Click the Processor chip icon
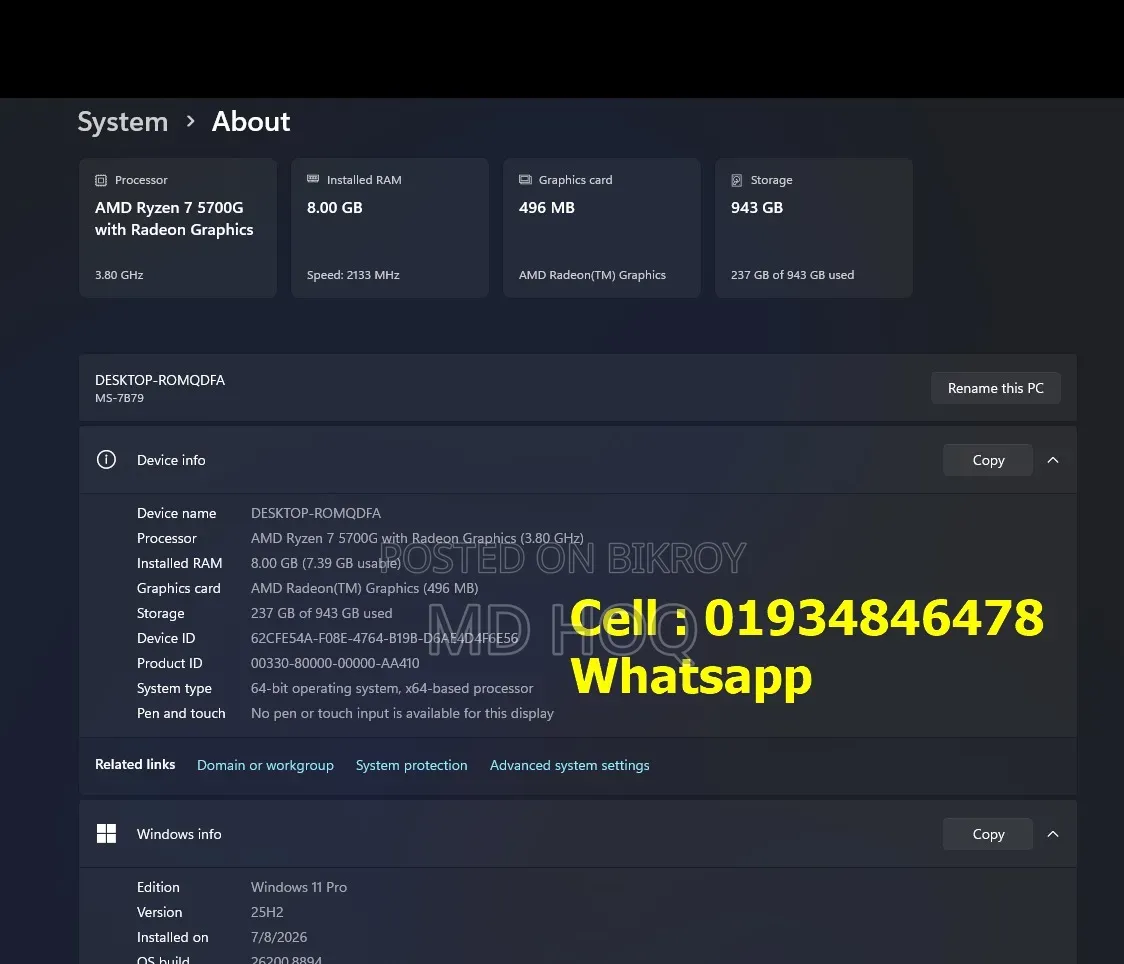This screenshot has width=1124, height=964. point(101,180)
